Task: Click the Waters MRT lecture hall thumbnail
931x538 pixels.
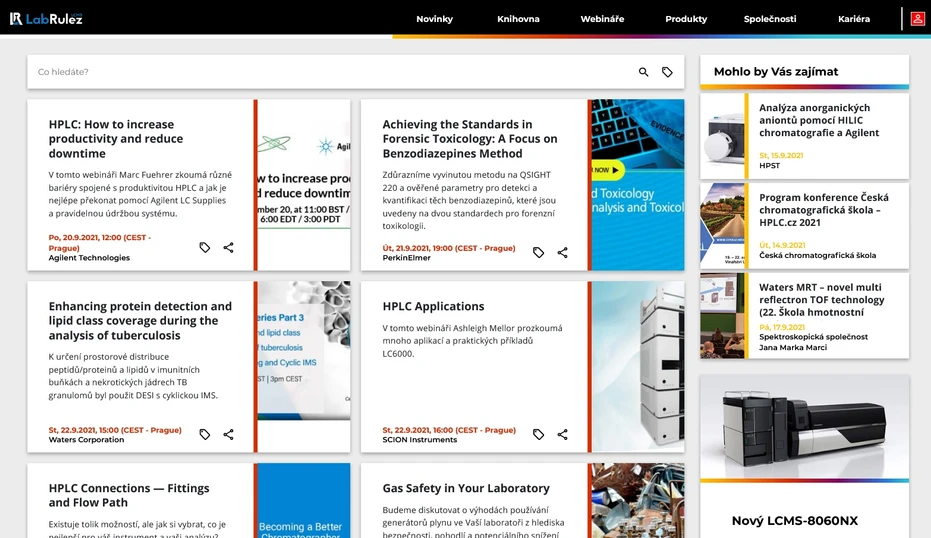Action: click(723, 316)
